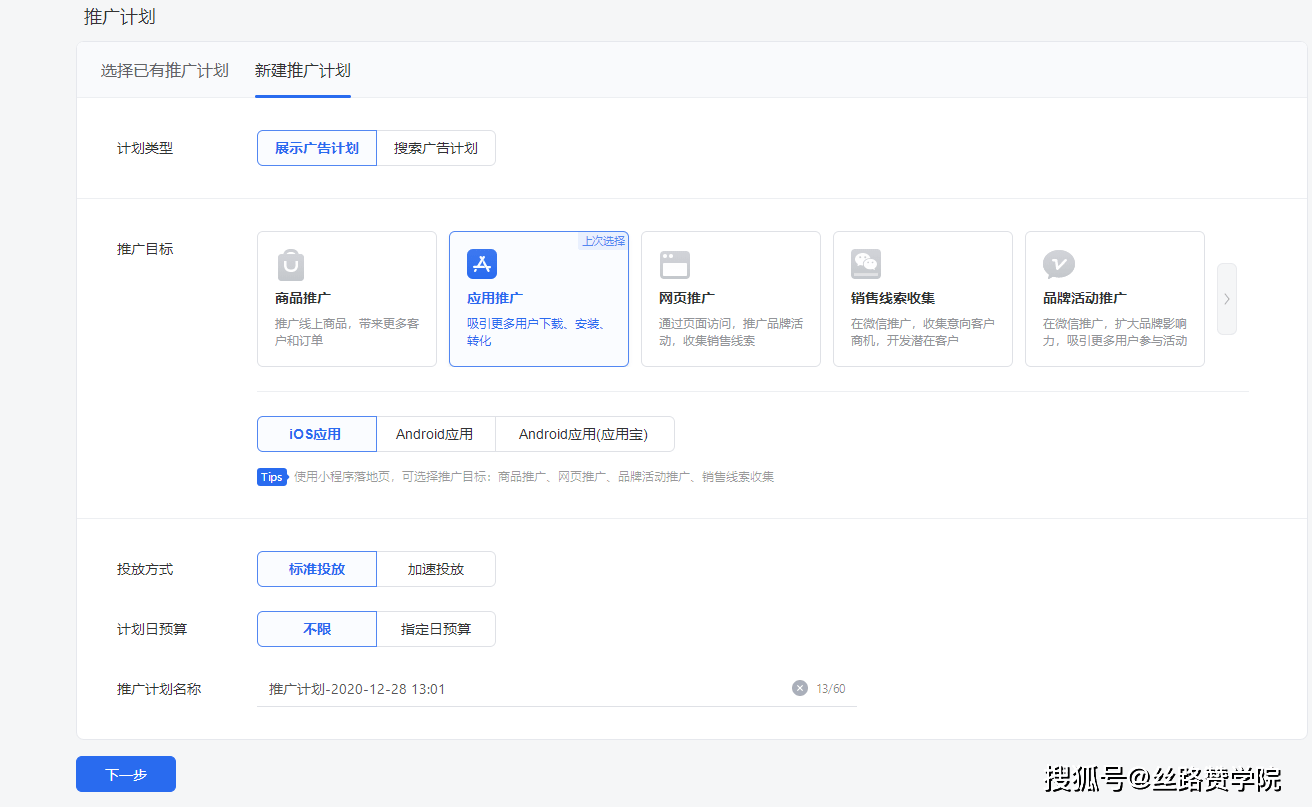
Task: Click the speech bubble icon for 品牌活动推广
Action: pyautogui.click(x=1058, y=264)
